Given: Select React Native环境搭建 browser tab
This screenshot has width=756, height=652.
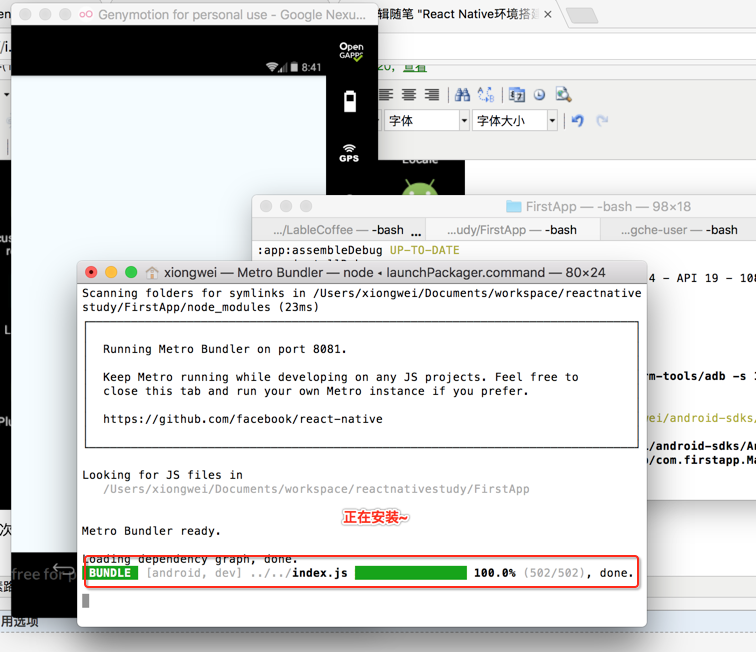Looking at the screenshot, I should pos(458,14).
